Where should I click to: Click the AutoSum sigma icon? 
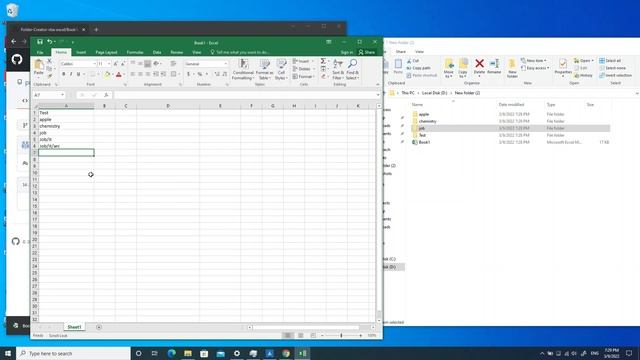coord(323,61)
